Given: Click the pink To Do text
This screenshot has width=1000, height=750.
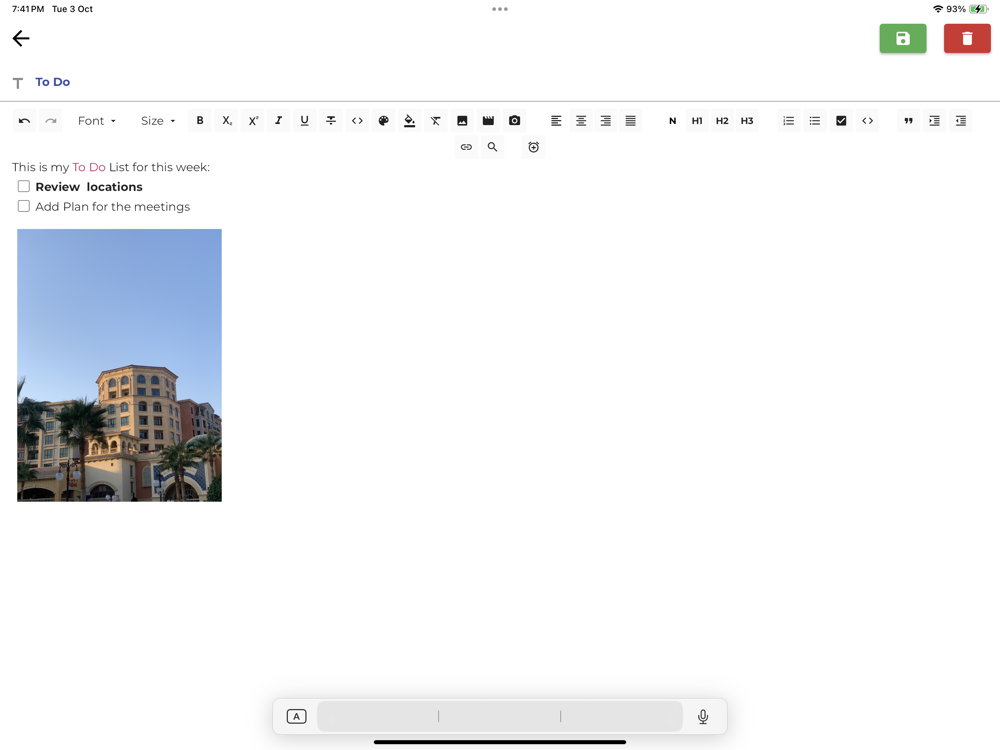Looking at the screenshot, I should pyautogui.click(x=89, y=167).
